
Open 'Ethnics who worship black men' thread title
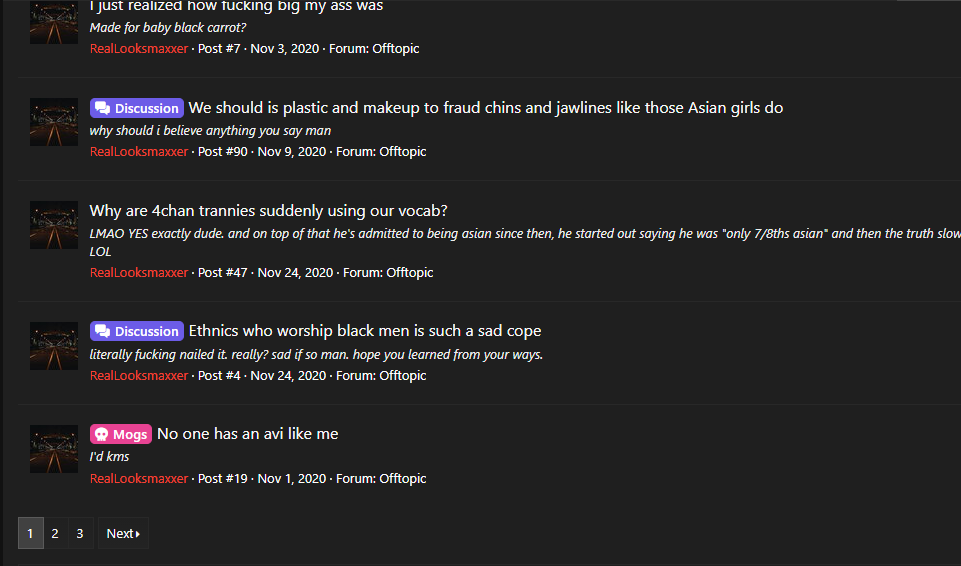(x=365, y=331)
